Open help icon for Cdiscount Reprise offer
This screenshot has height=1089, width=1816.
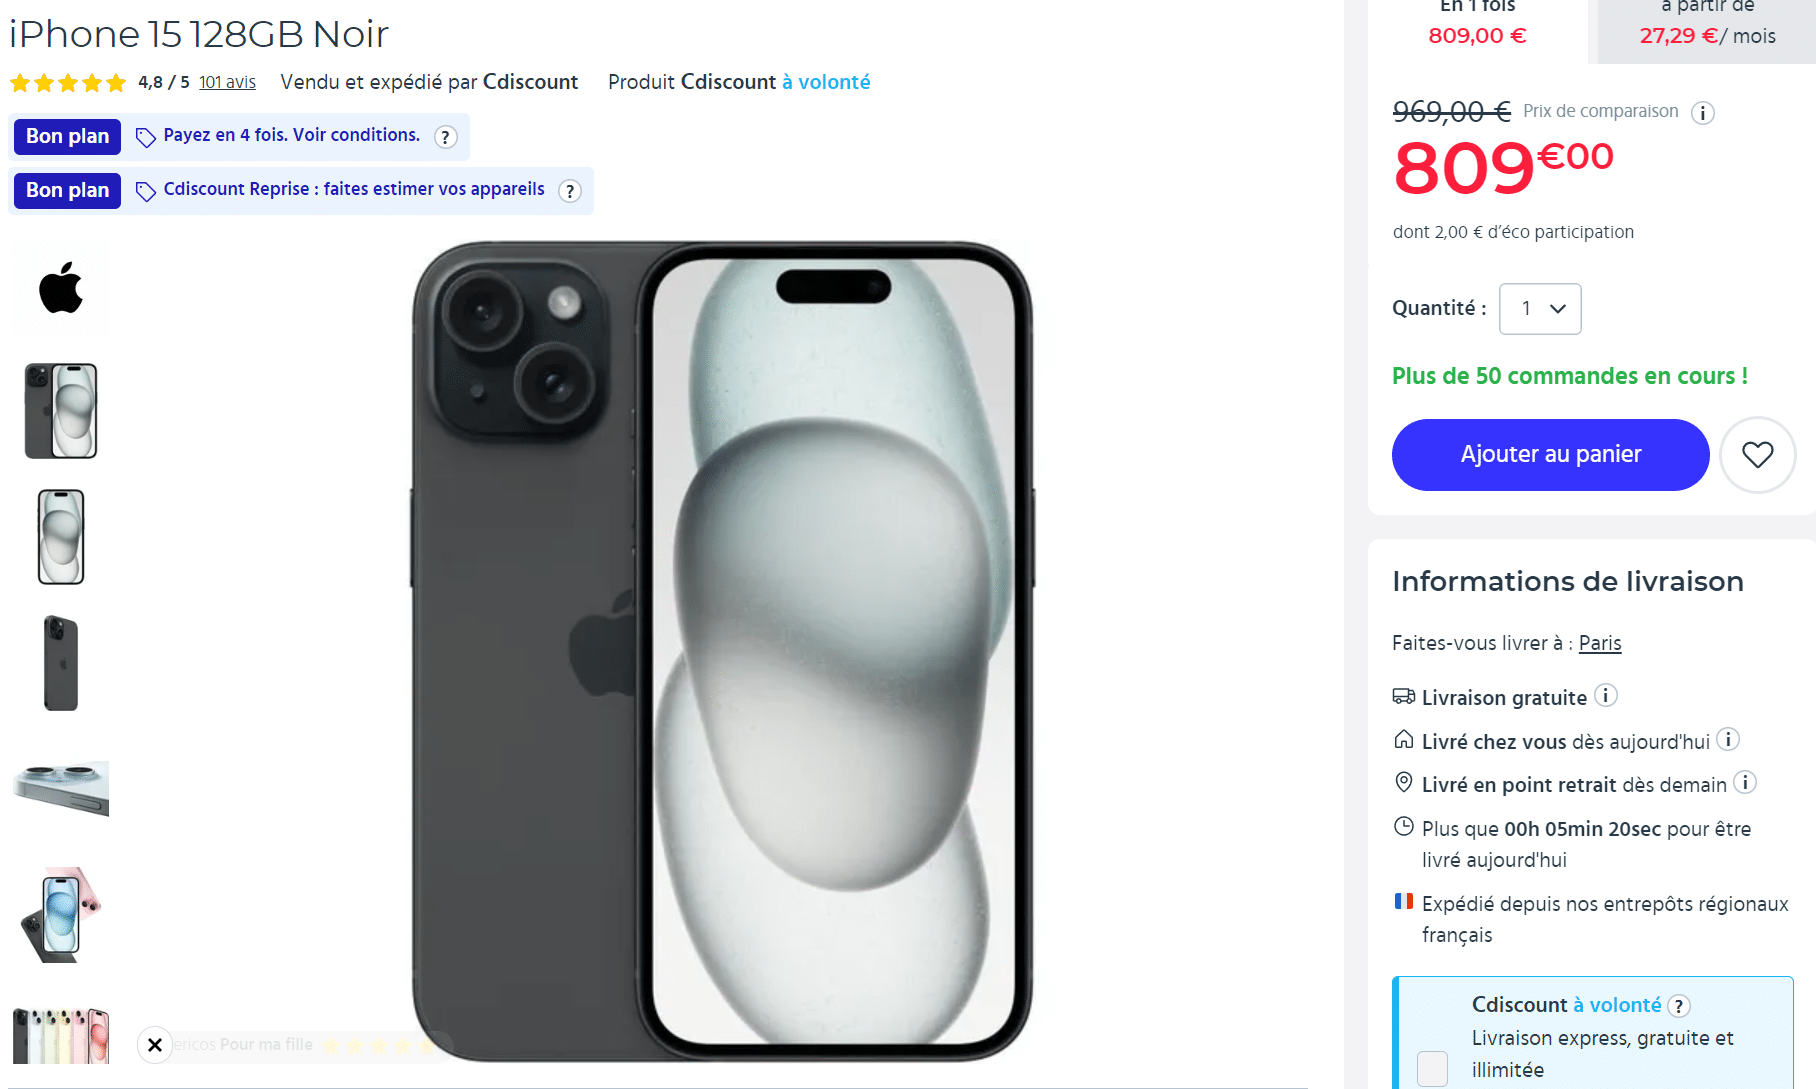(x=570, y=191)
